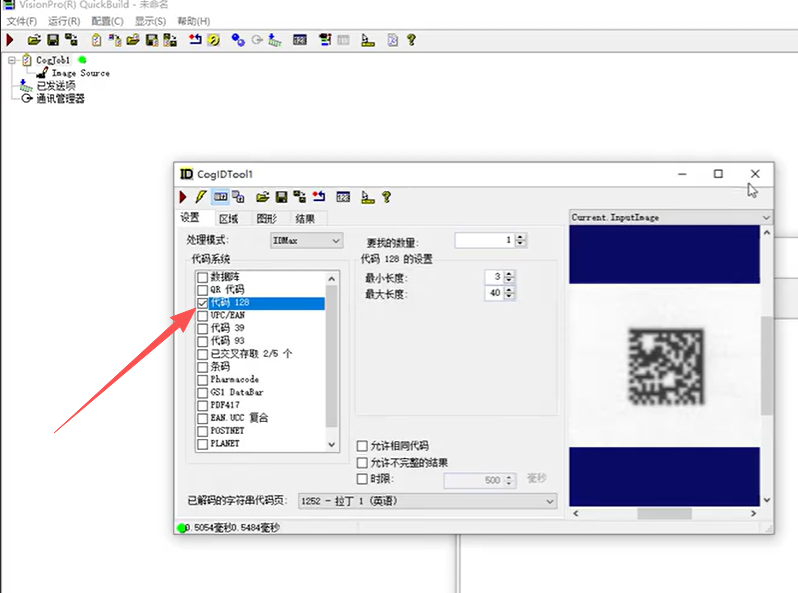Click save-as icon in CogIDTool1 toolbar
The height and width of the screenshot is (593, 798).
299,197
